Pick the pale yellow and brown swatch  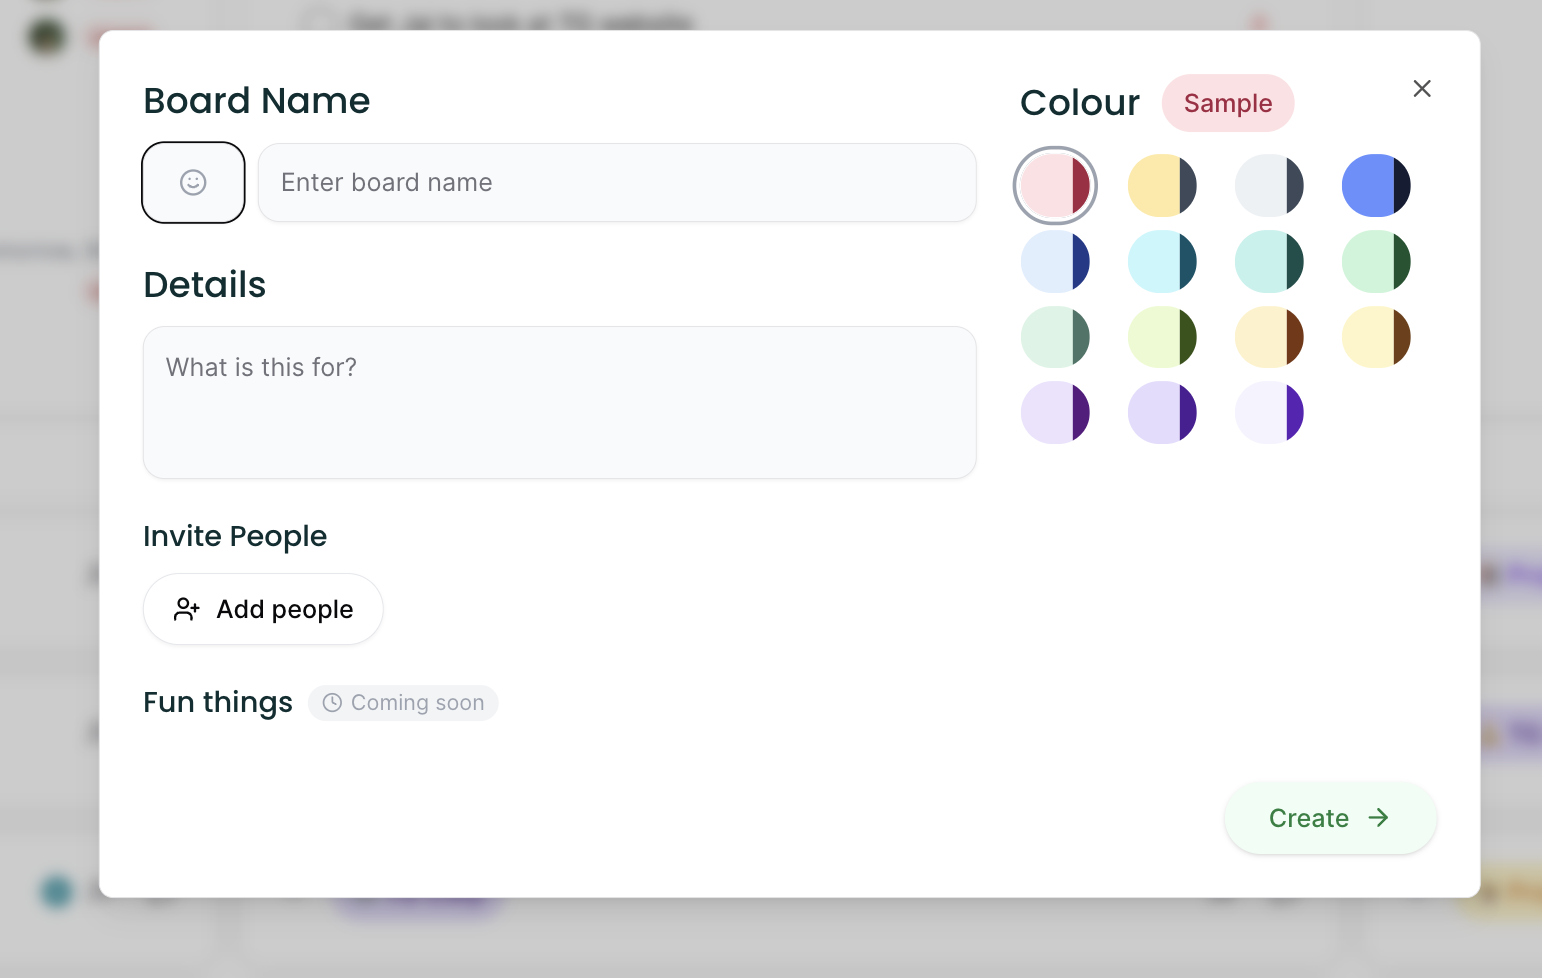[1376, 337]
